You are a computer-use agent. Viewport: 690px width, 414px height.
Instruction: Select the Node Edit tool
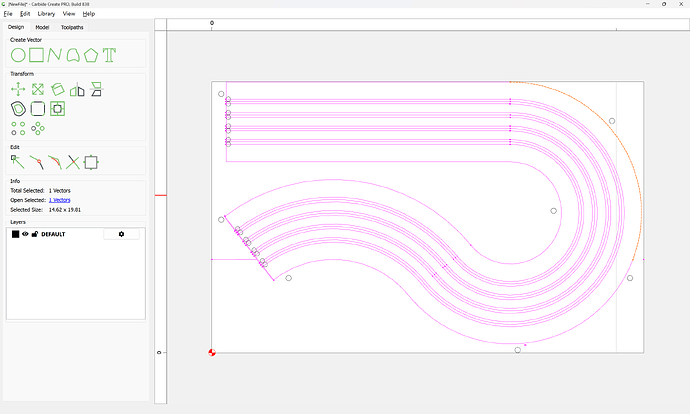(x=17, y=161)
